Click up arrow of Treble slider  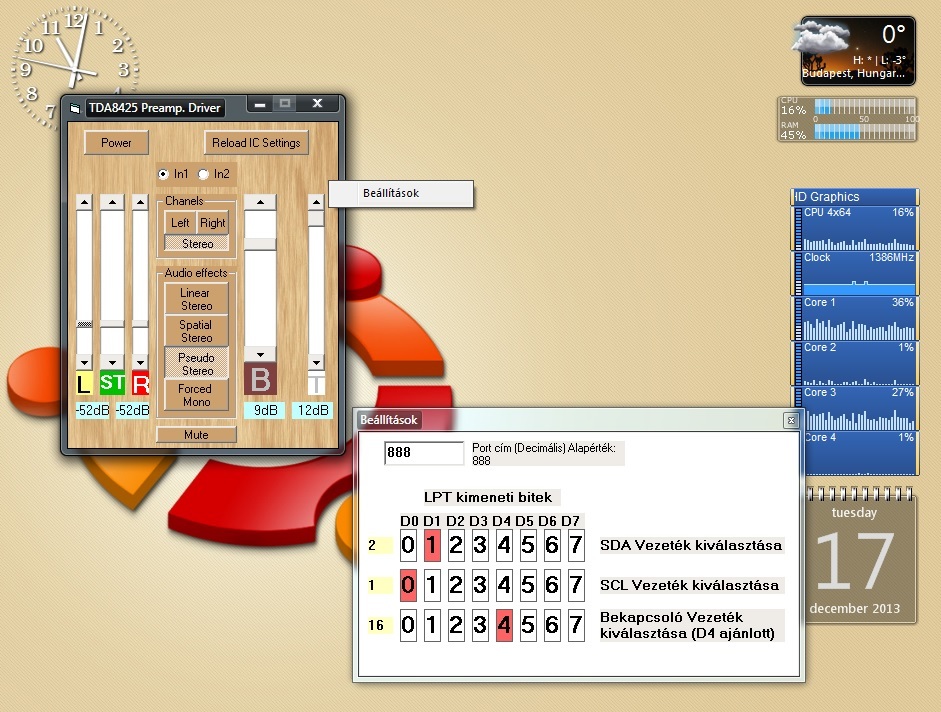[x=316, y=202]
